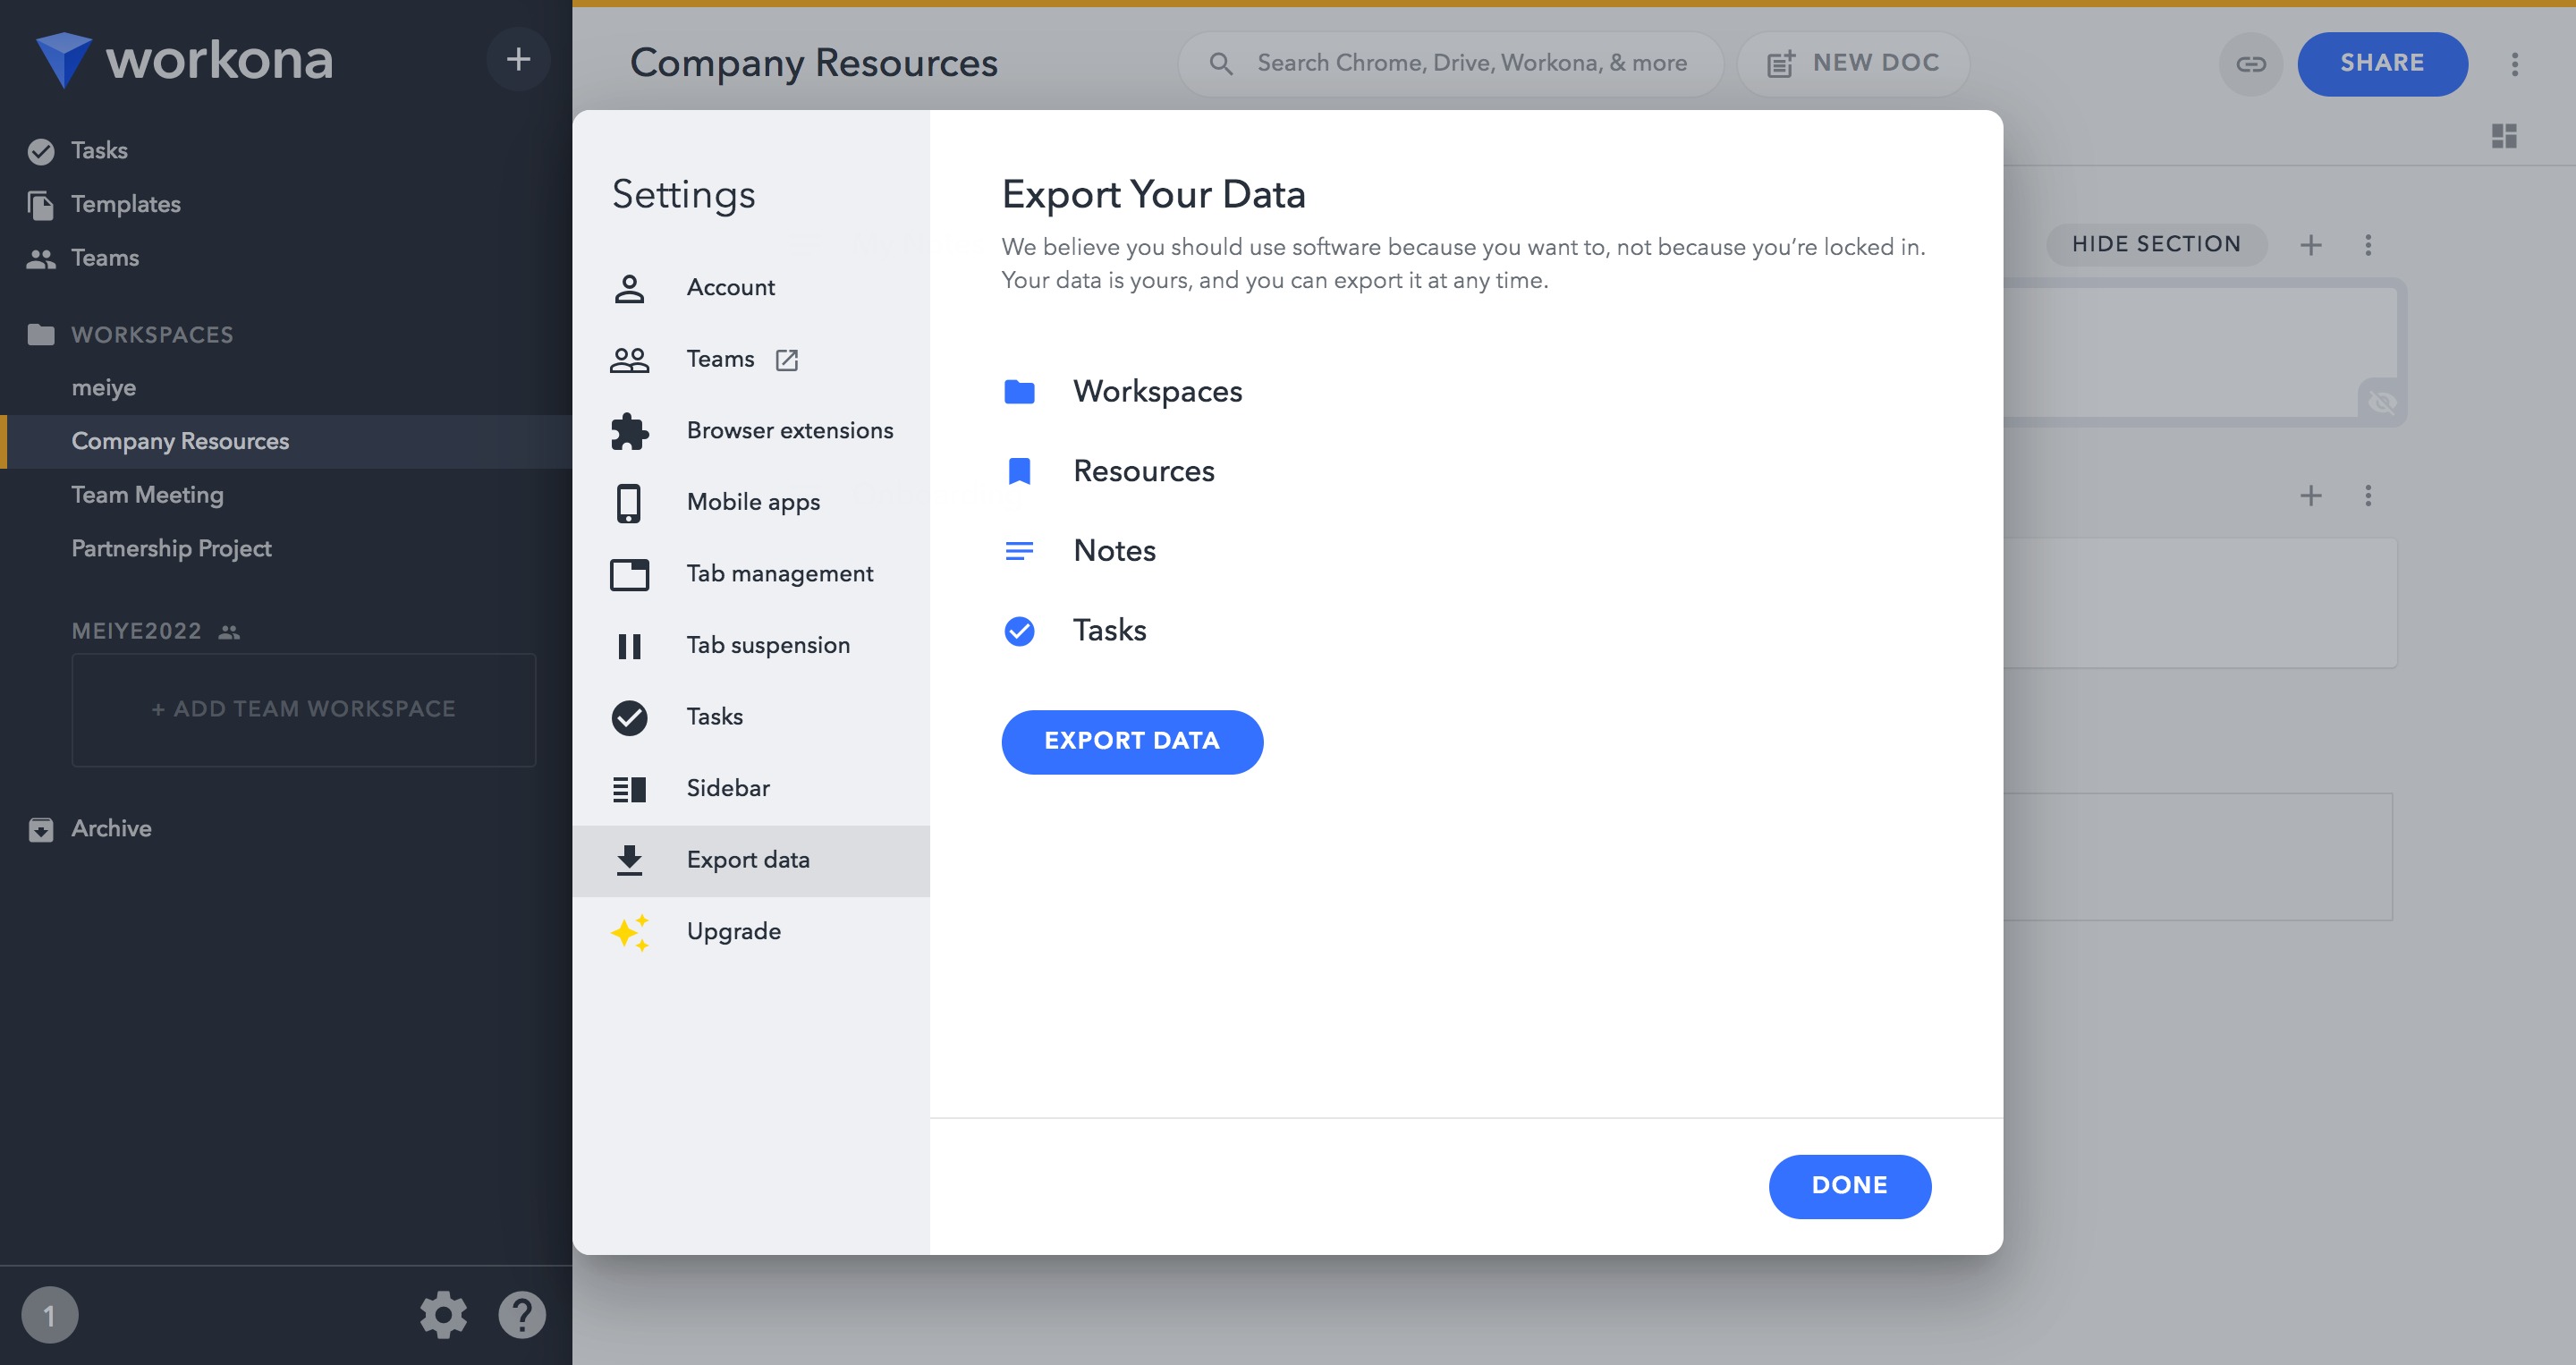This screenshot has width=2576, height=1365.
Task: Click the Mobile apps phone icon
Action: [629, 503]
